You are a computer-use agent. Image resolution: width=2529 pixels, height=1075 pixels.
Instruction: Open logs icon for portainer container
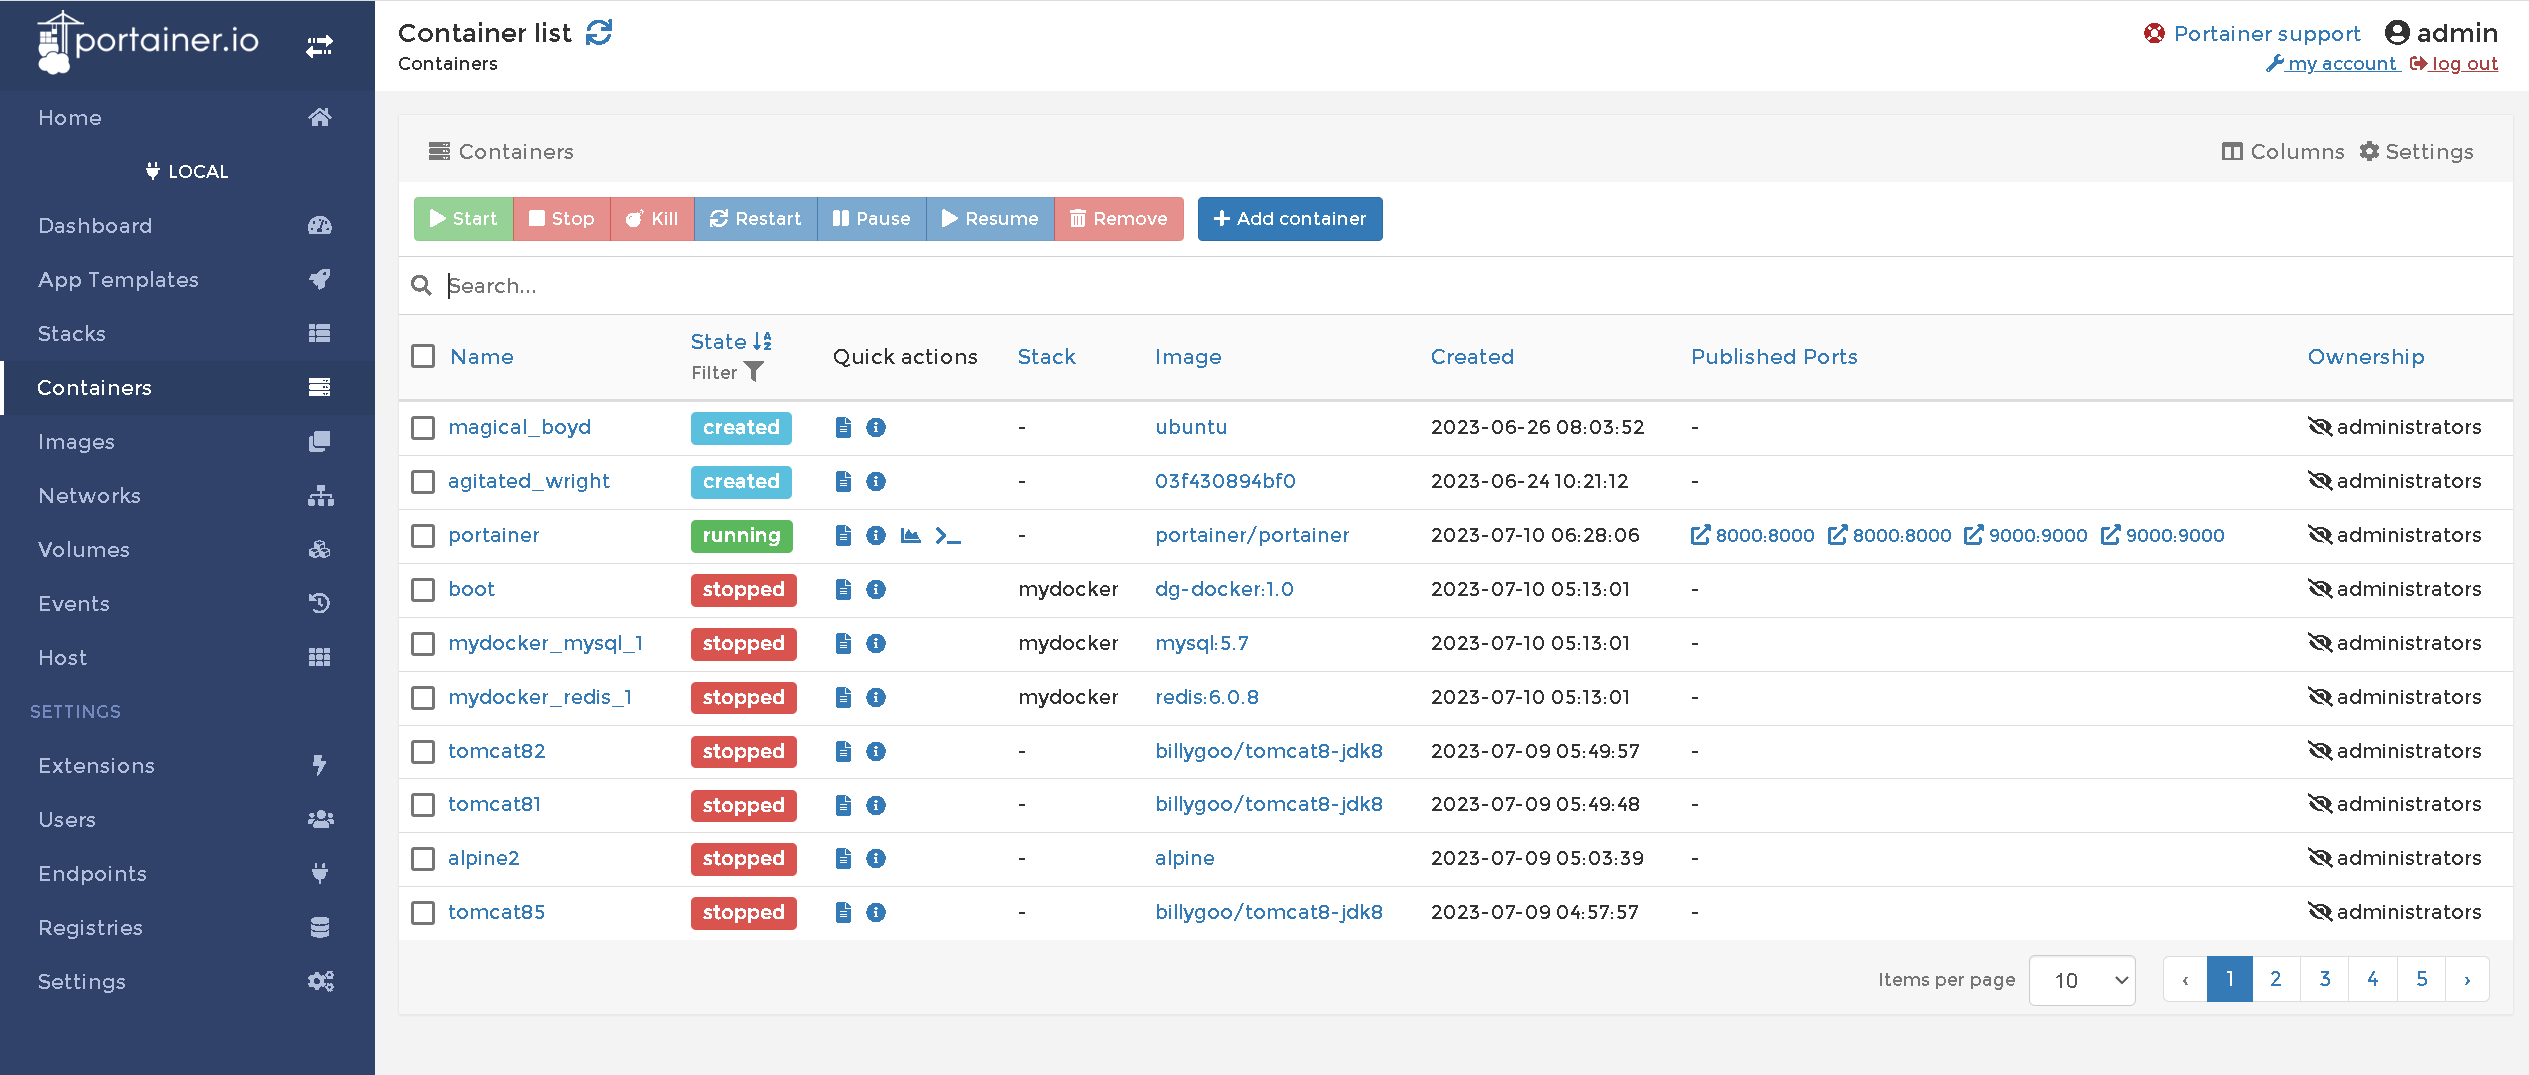tap(844, 535)
